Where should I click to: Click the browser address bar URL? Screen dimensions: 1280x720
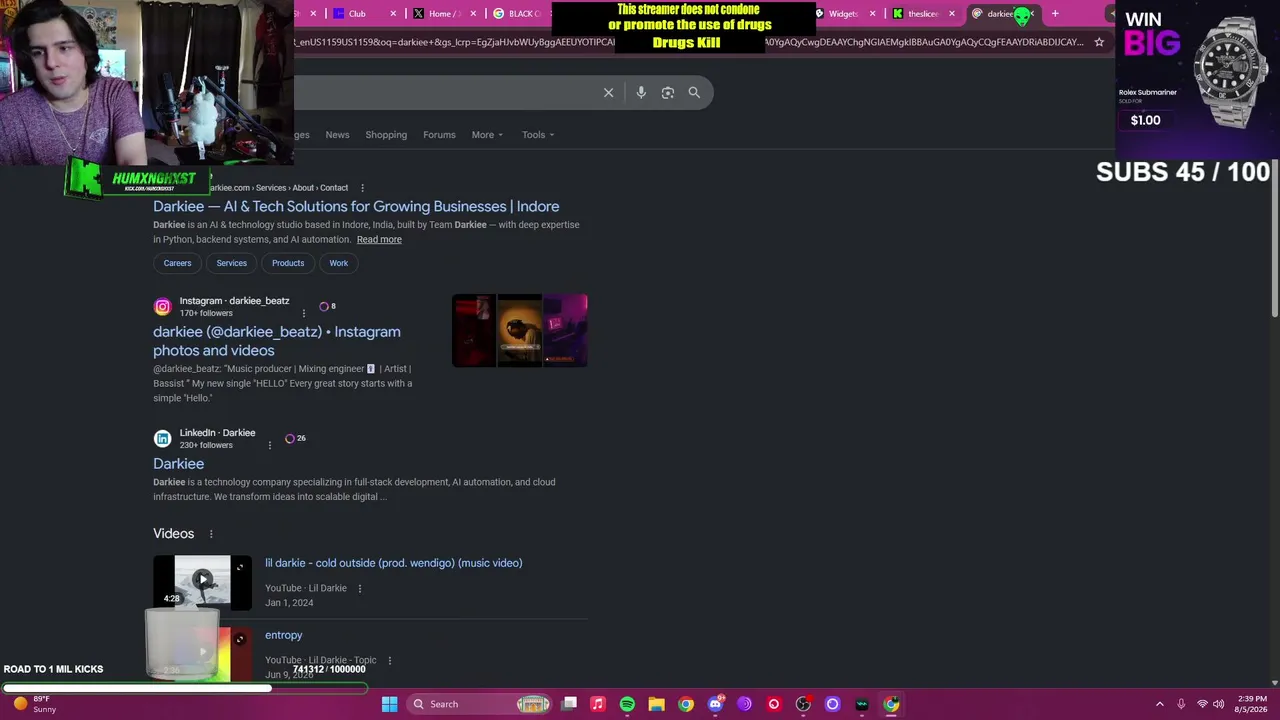click(688, 42)
